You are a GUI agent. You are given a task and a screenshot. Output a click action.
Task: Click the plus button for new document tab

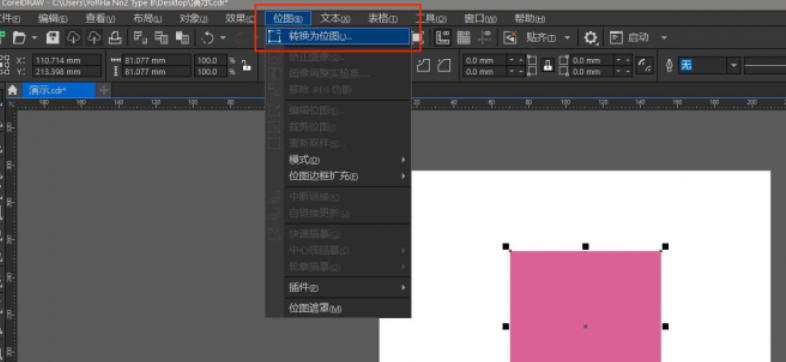104,90
